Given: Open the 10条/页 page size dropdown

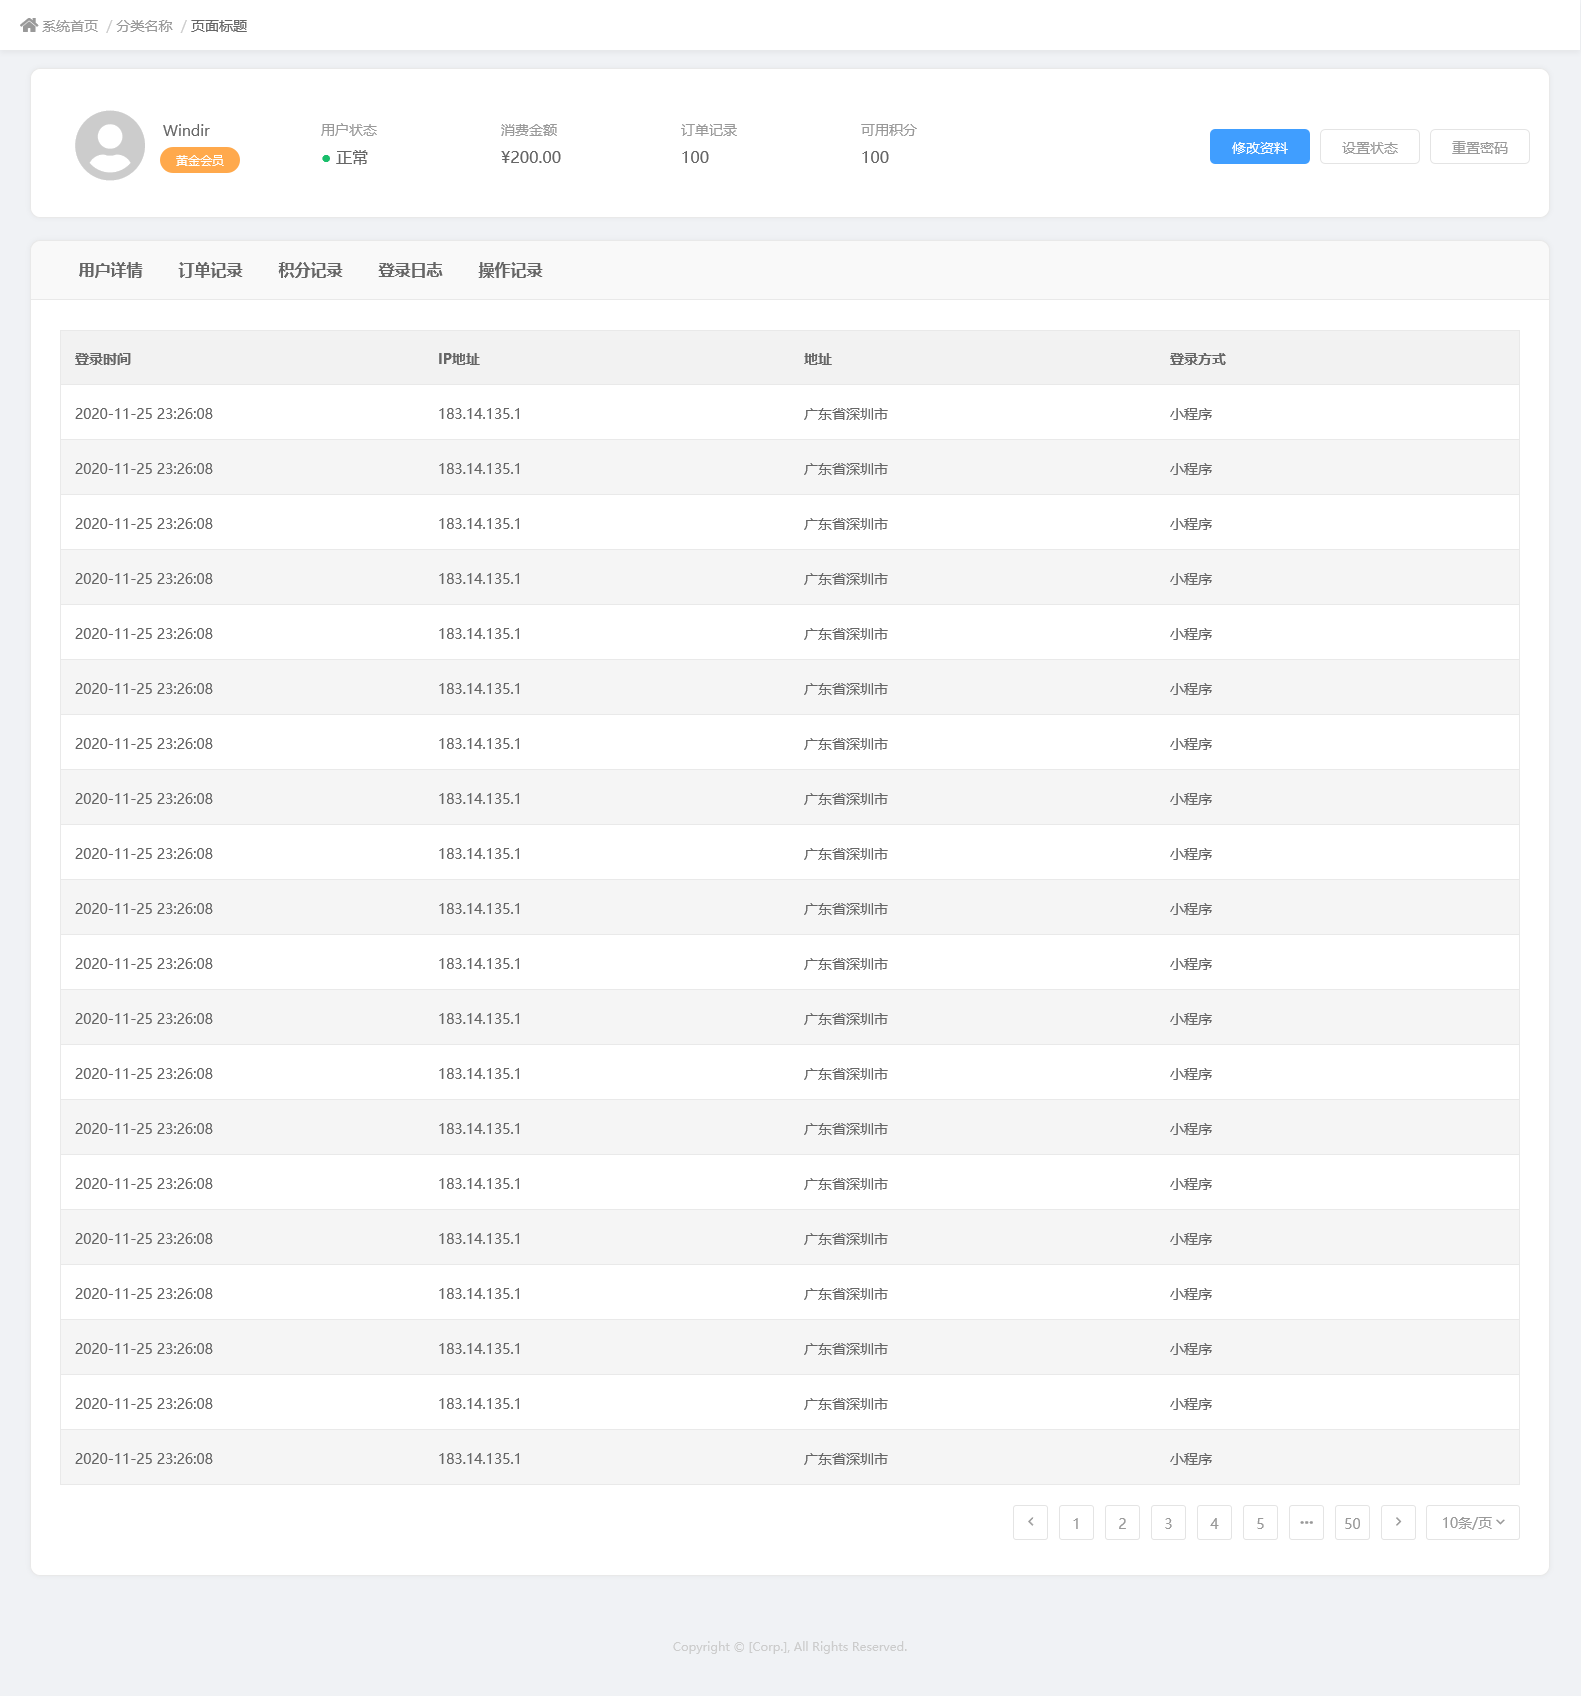Looking at the screenshot, I should click(x=1472, y=1522).
